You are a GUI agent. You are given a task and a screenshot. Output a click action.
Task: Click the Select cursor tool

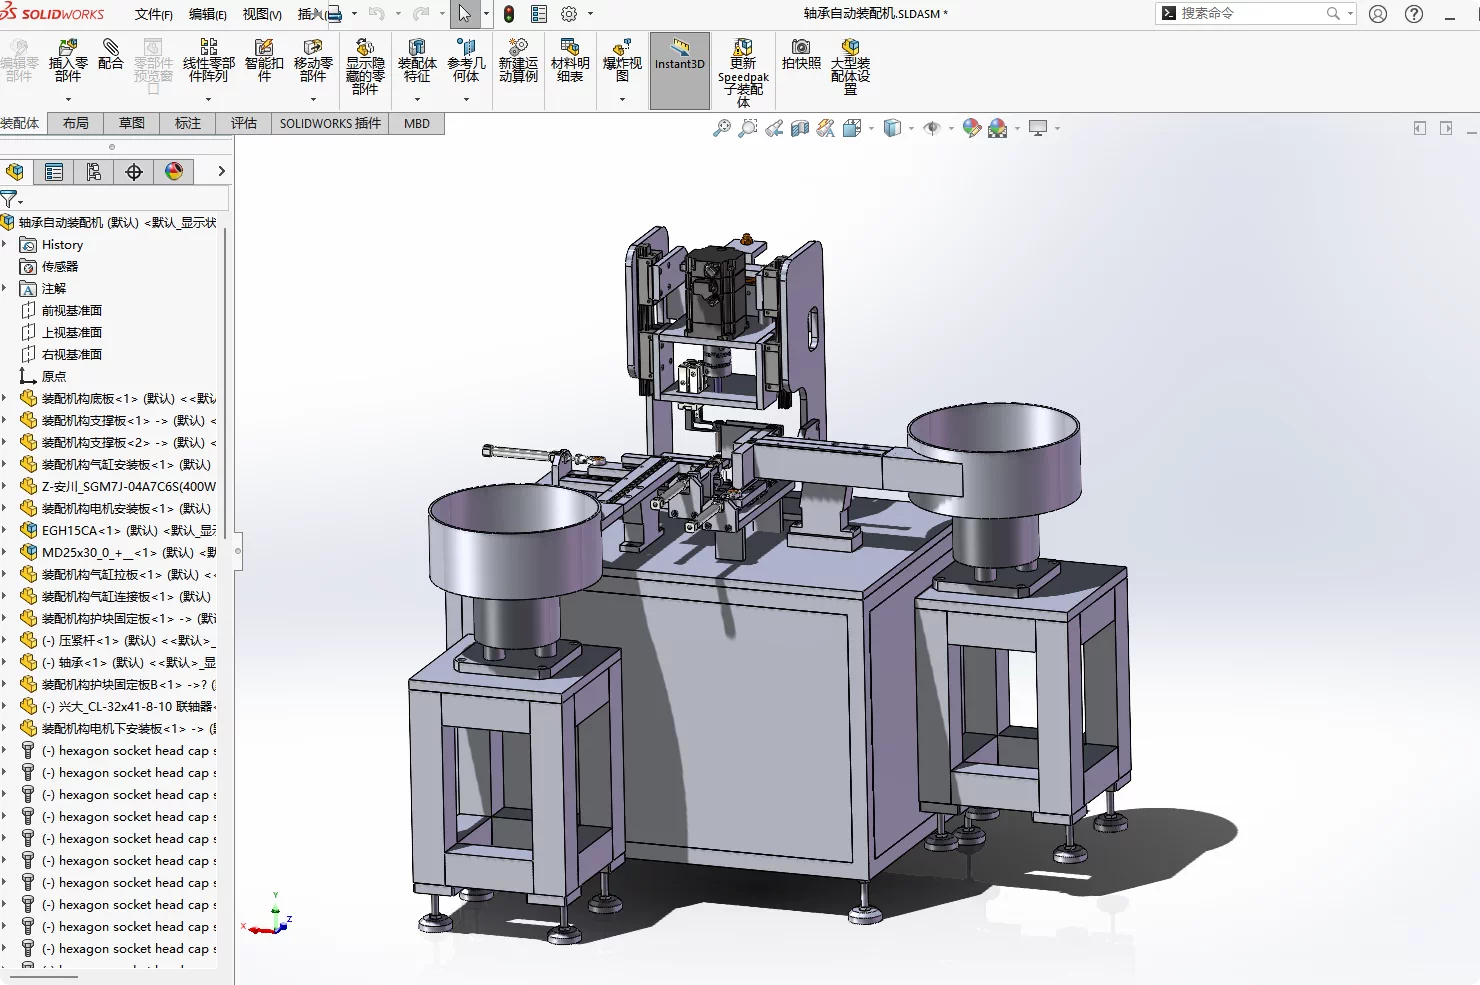pyautogui.click(x=465, y=14)
